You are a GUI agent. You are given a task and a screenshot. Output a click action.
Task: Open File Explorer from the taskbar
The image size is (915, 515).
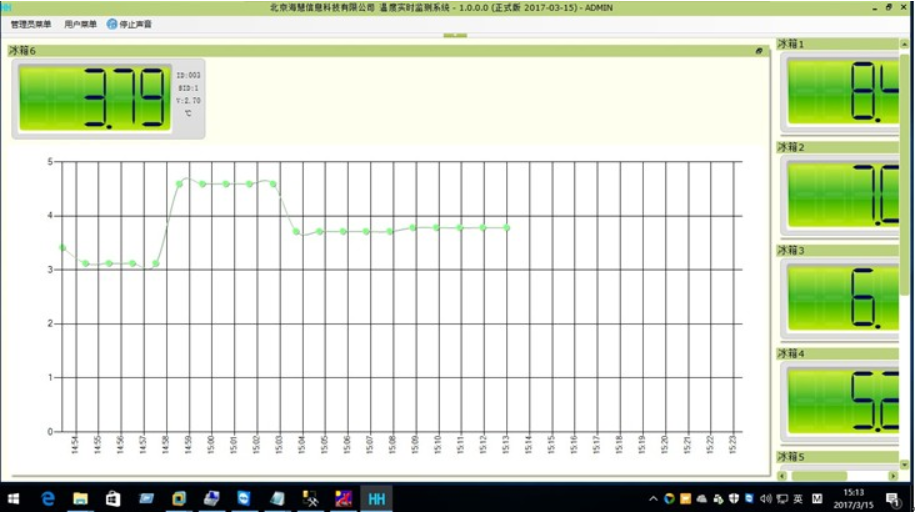(x=81, y=499)
